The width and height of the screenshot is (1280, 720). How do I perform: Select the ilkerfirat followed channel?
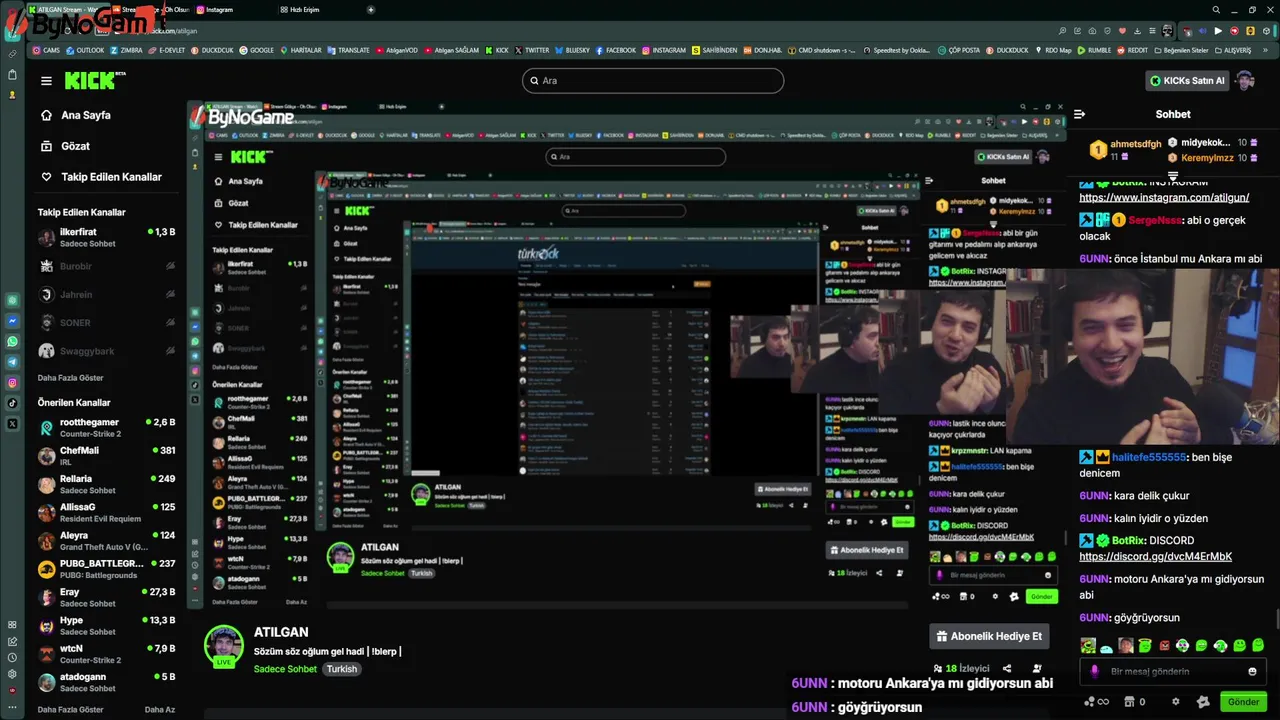106,237
